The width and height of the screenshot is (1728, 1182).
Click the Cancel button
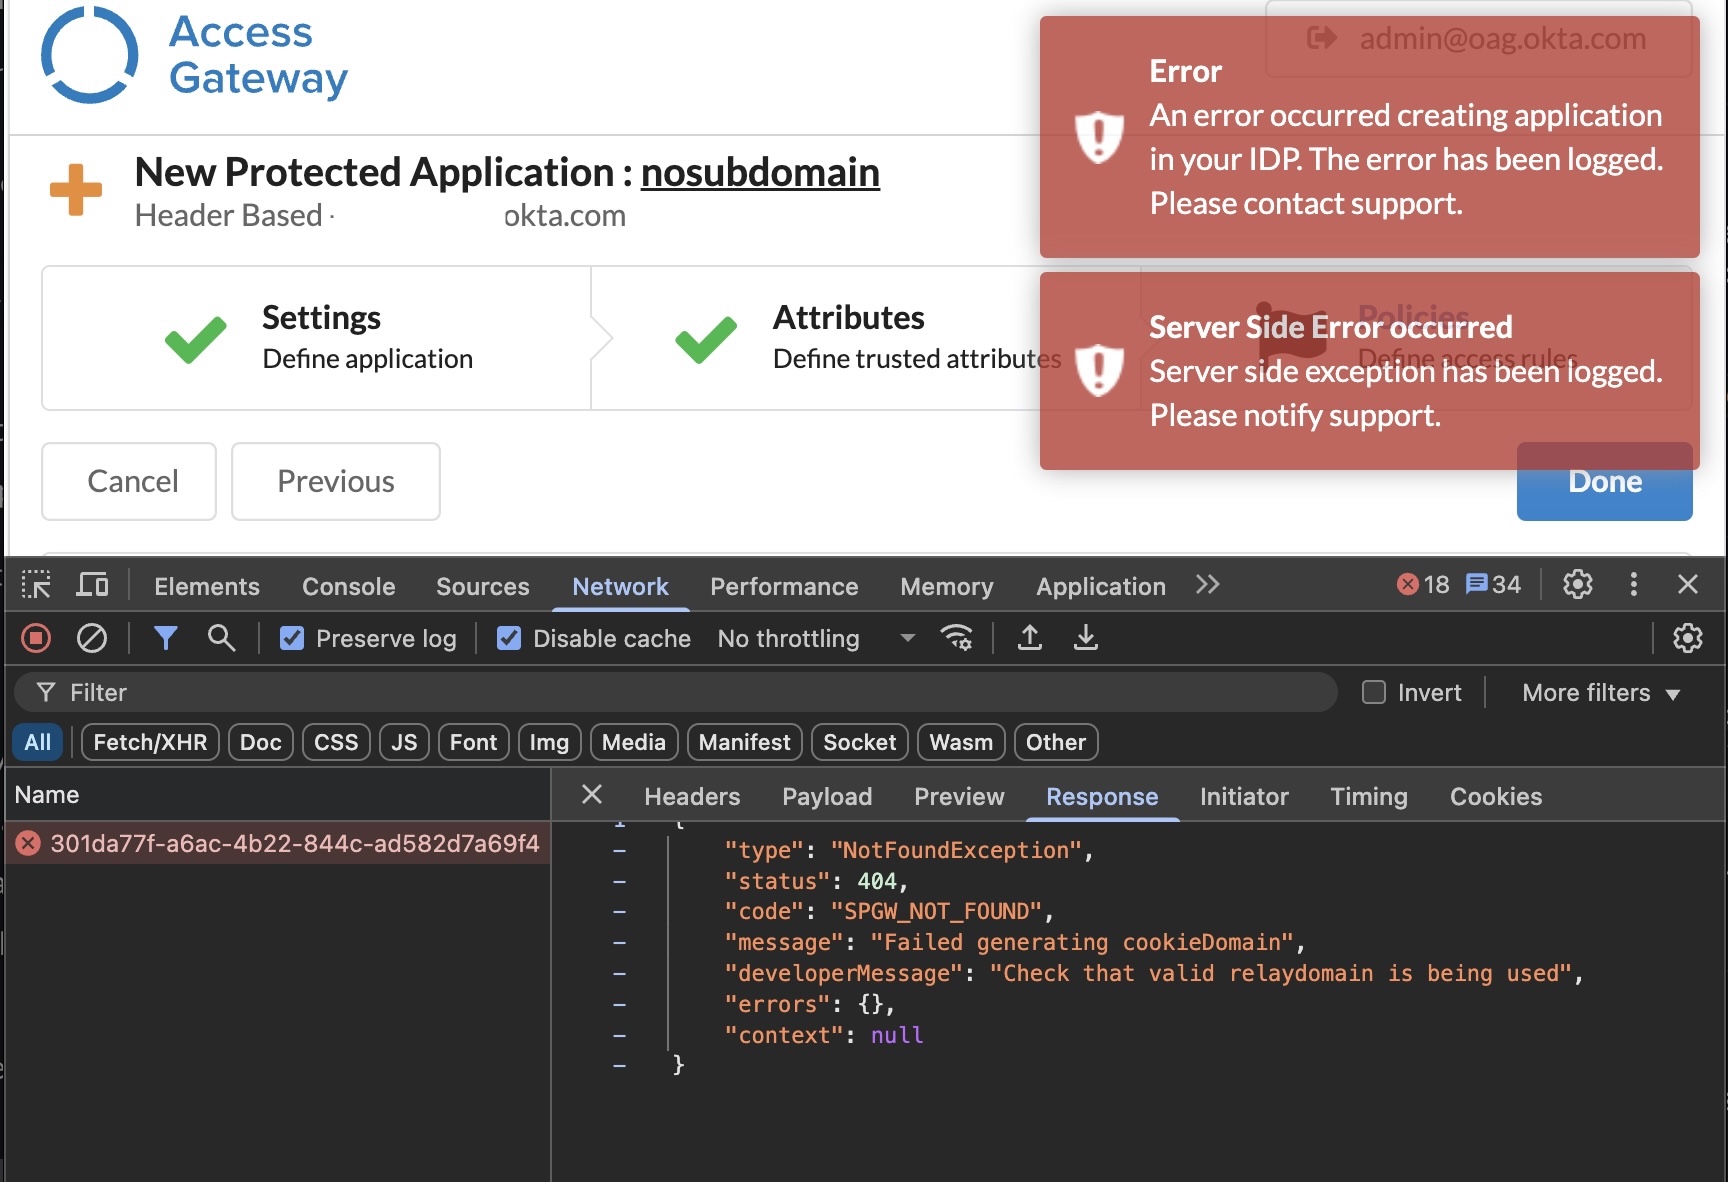[129, 481]
